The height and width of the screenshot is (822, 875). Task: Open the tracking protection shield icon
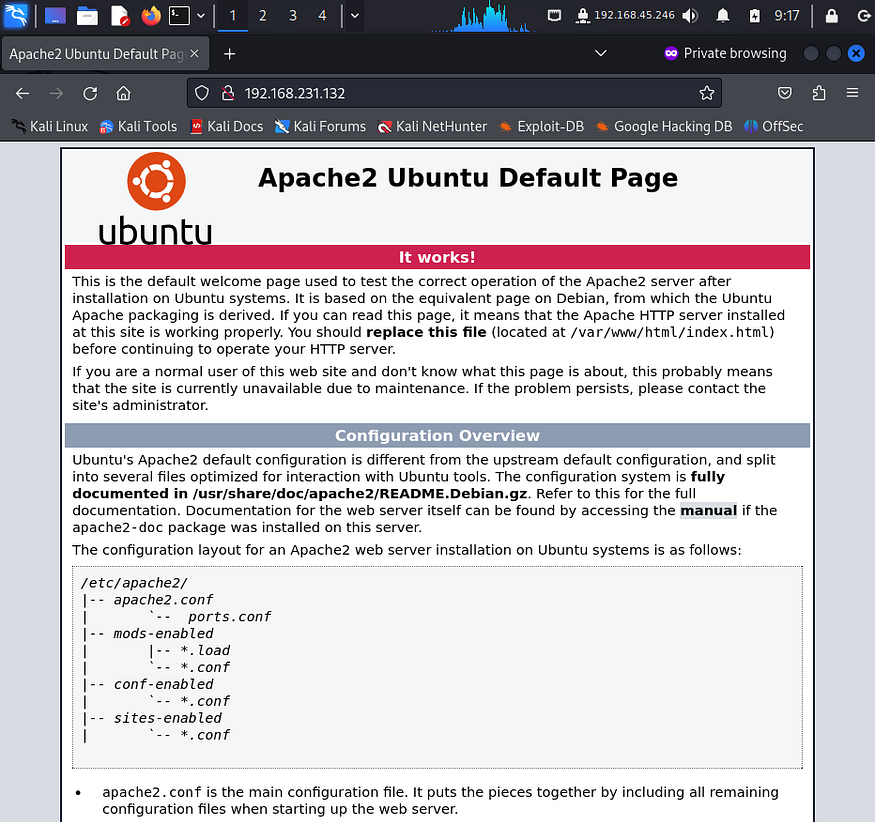tap(202, 93)
